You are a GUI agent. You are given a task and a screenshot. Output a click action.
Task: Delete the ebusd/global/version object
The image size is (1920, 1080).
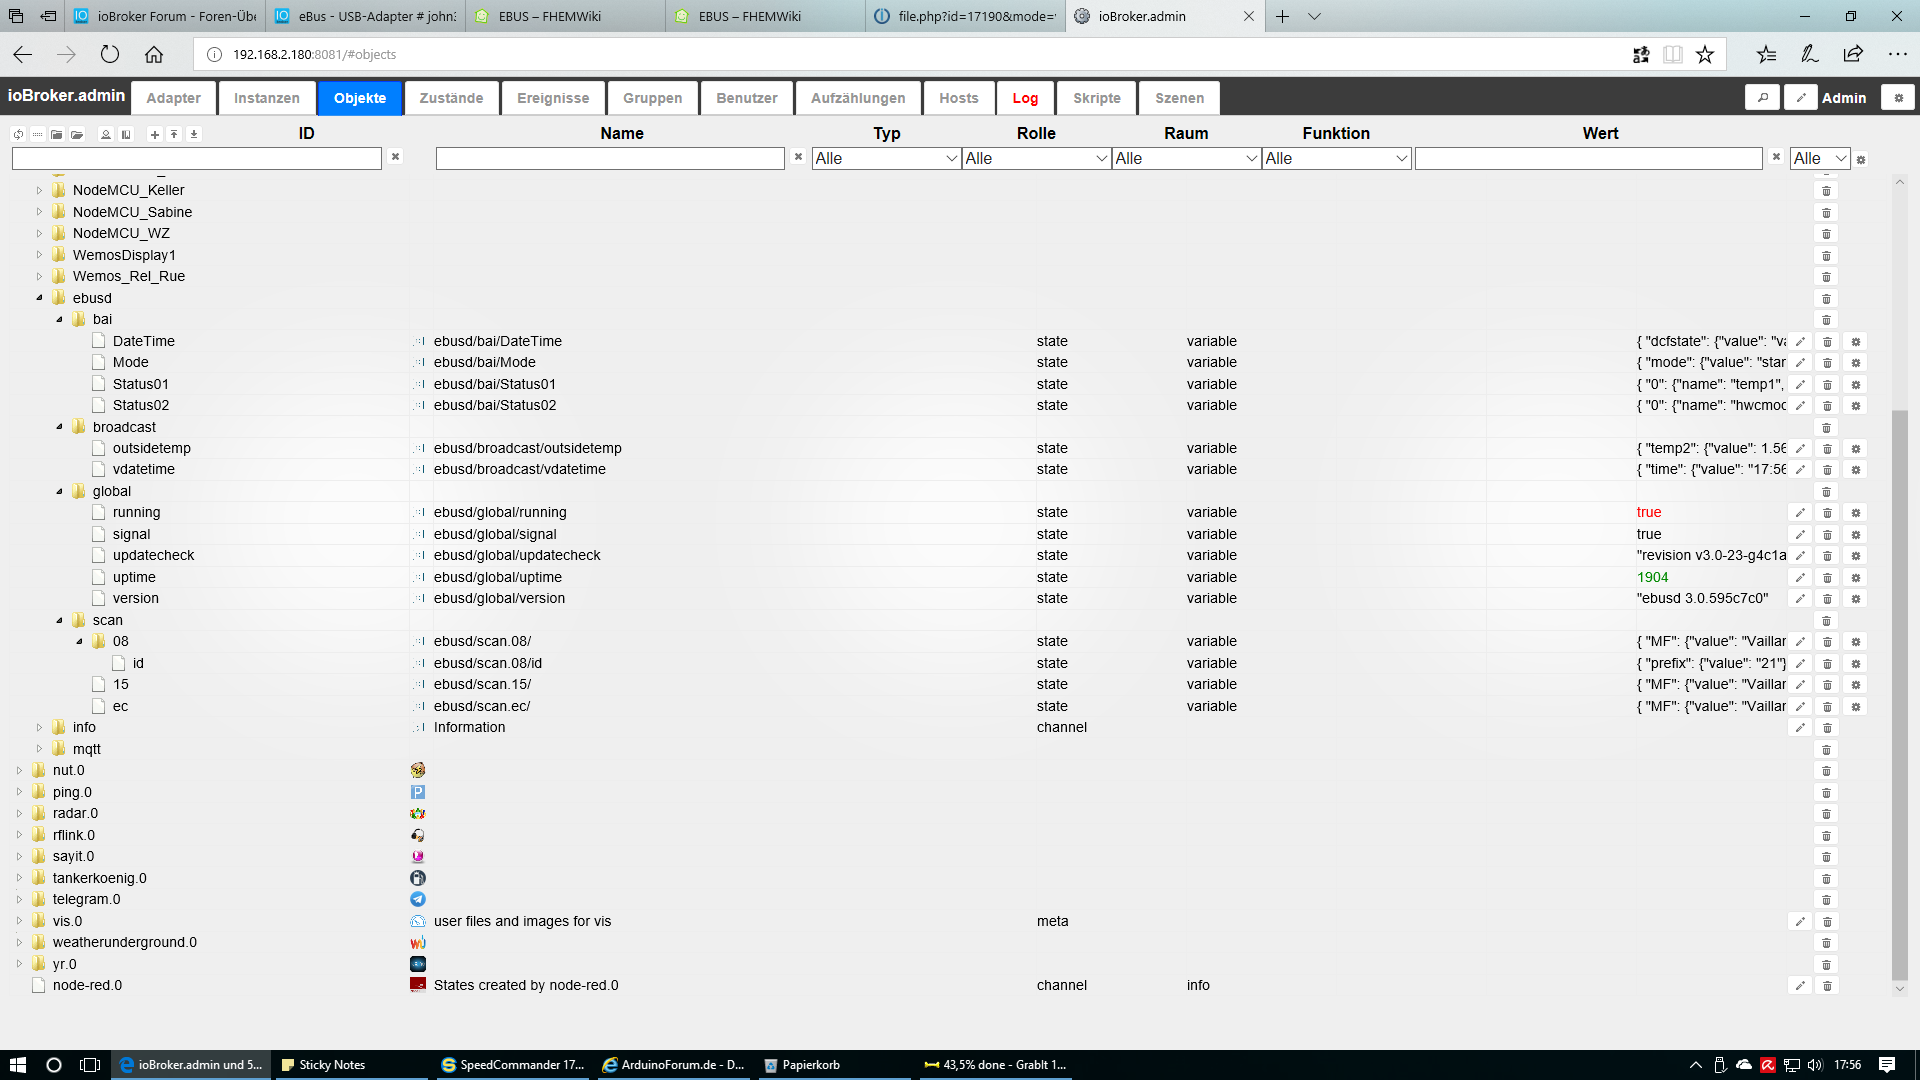(1827, 599)
